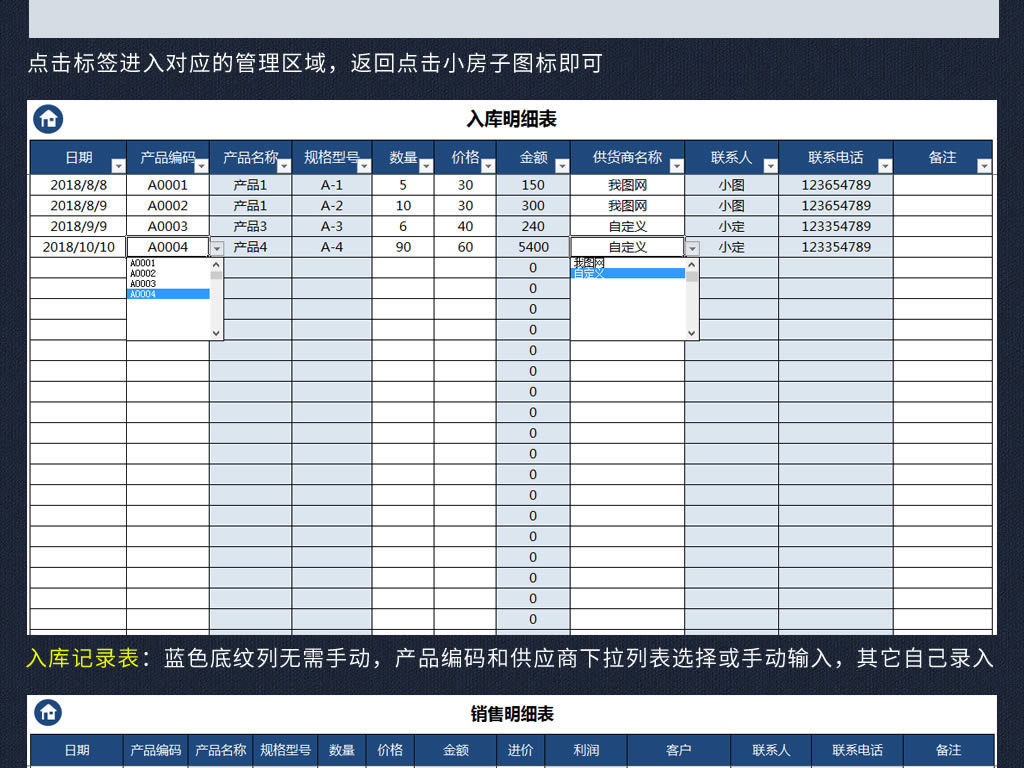Image resolution: width=1024 pixels, height=768 pixels.
Task: Open the 产品编码 filter dropdown in 入库明细表
Action: point(201,166)
